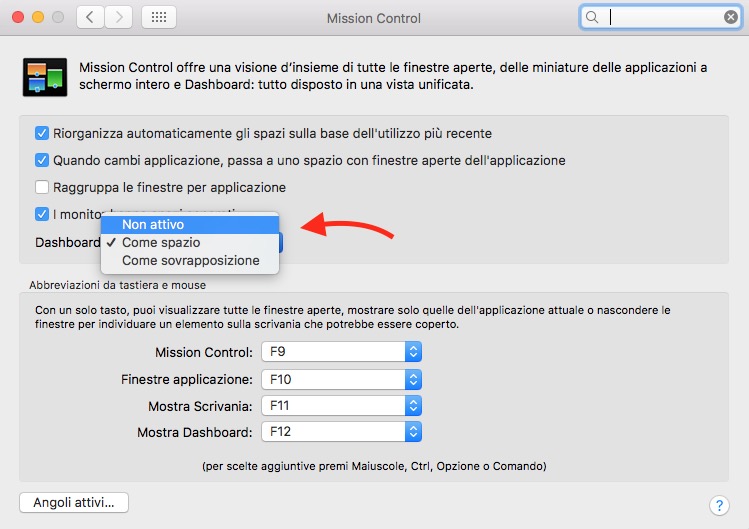Click the back navigation arrow
The width and height of the screenshot is (749, 529).
(x=91, y=18)
